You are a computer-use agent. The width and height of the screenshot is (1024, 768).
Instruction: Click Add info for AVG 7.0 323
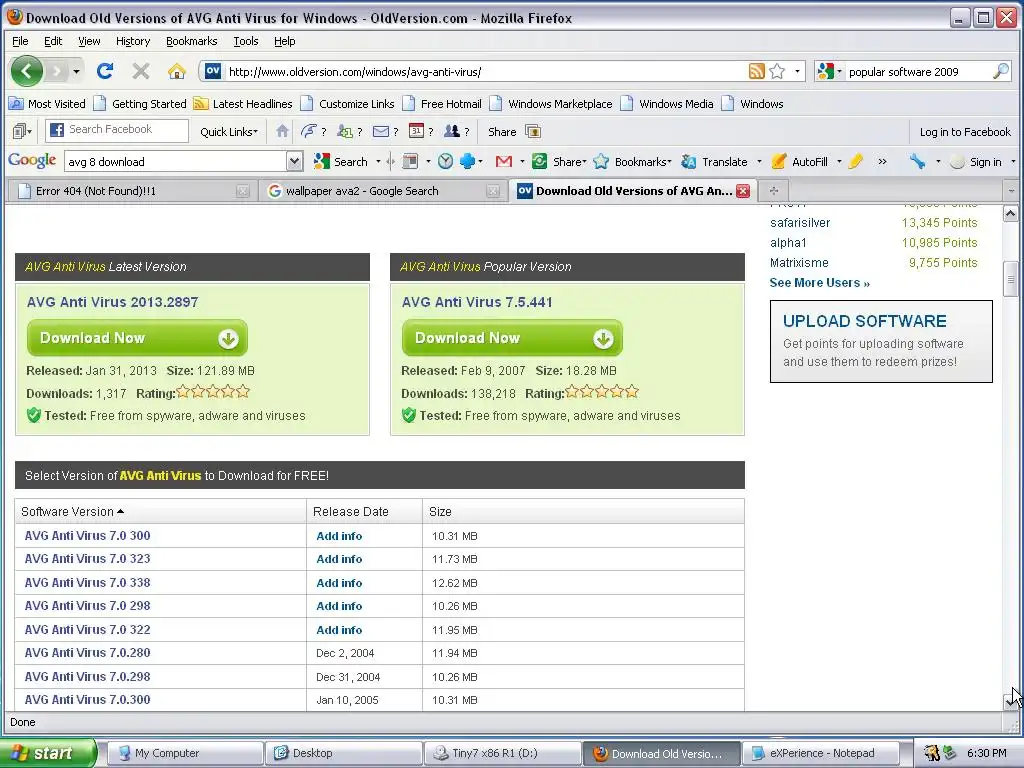point(339,559)
